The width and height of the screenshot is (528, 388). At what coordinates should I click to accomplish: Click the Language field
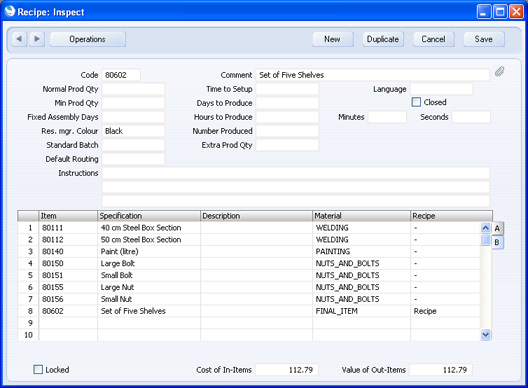[441, 89]
